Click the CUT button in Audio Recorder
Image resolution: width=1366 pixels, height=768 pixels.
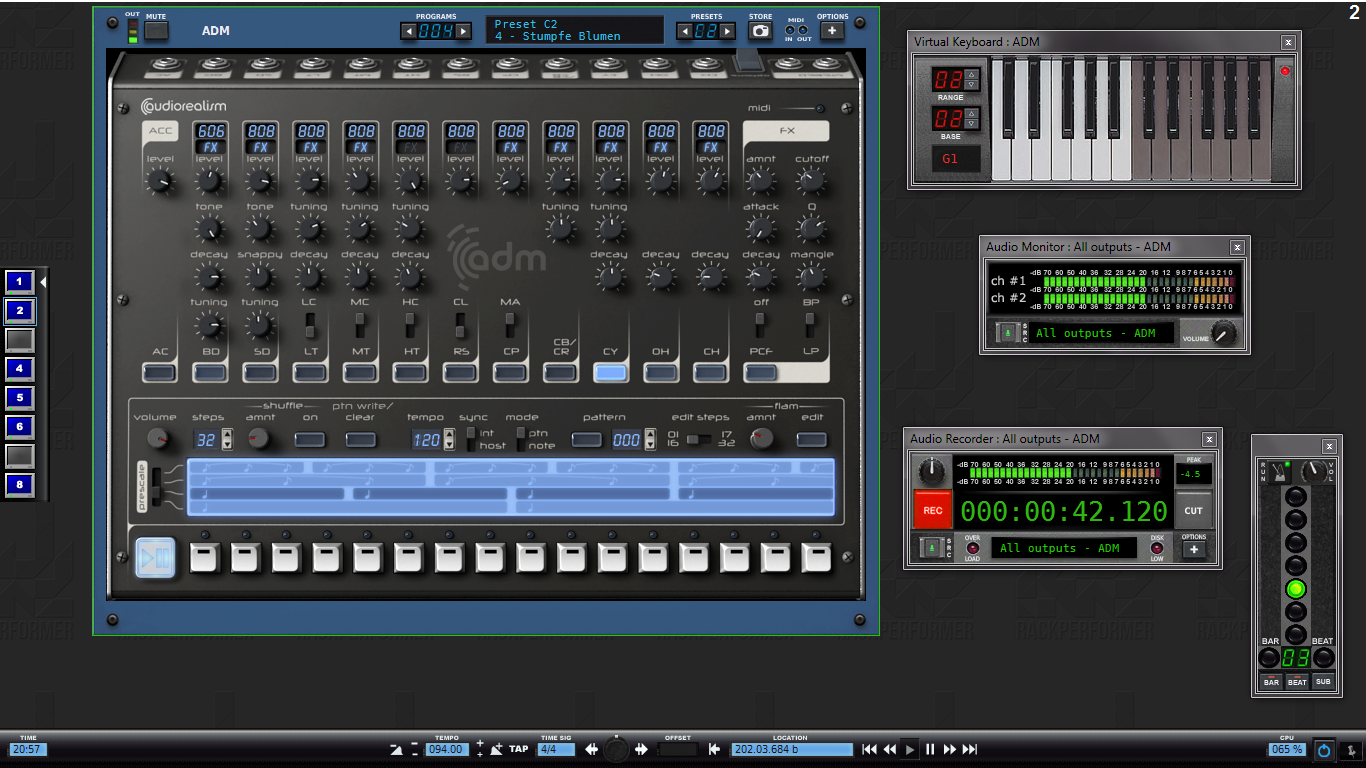pyautogui.click(x=1193, y=510)
